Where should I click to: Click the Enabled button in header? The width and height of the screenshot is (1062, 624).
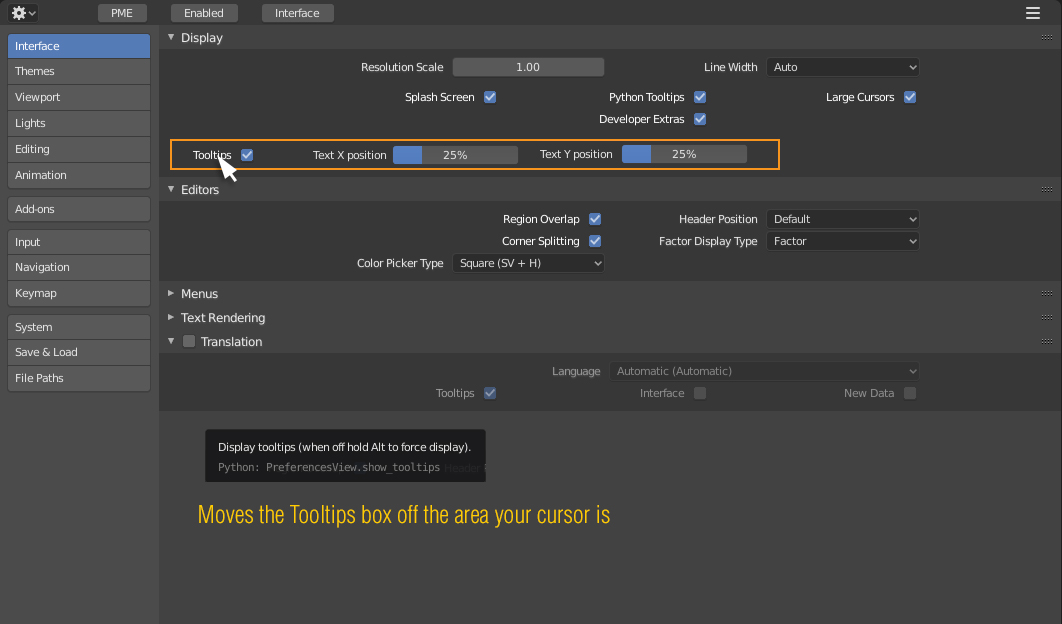pos(204,13)
